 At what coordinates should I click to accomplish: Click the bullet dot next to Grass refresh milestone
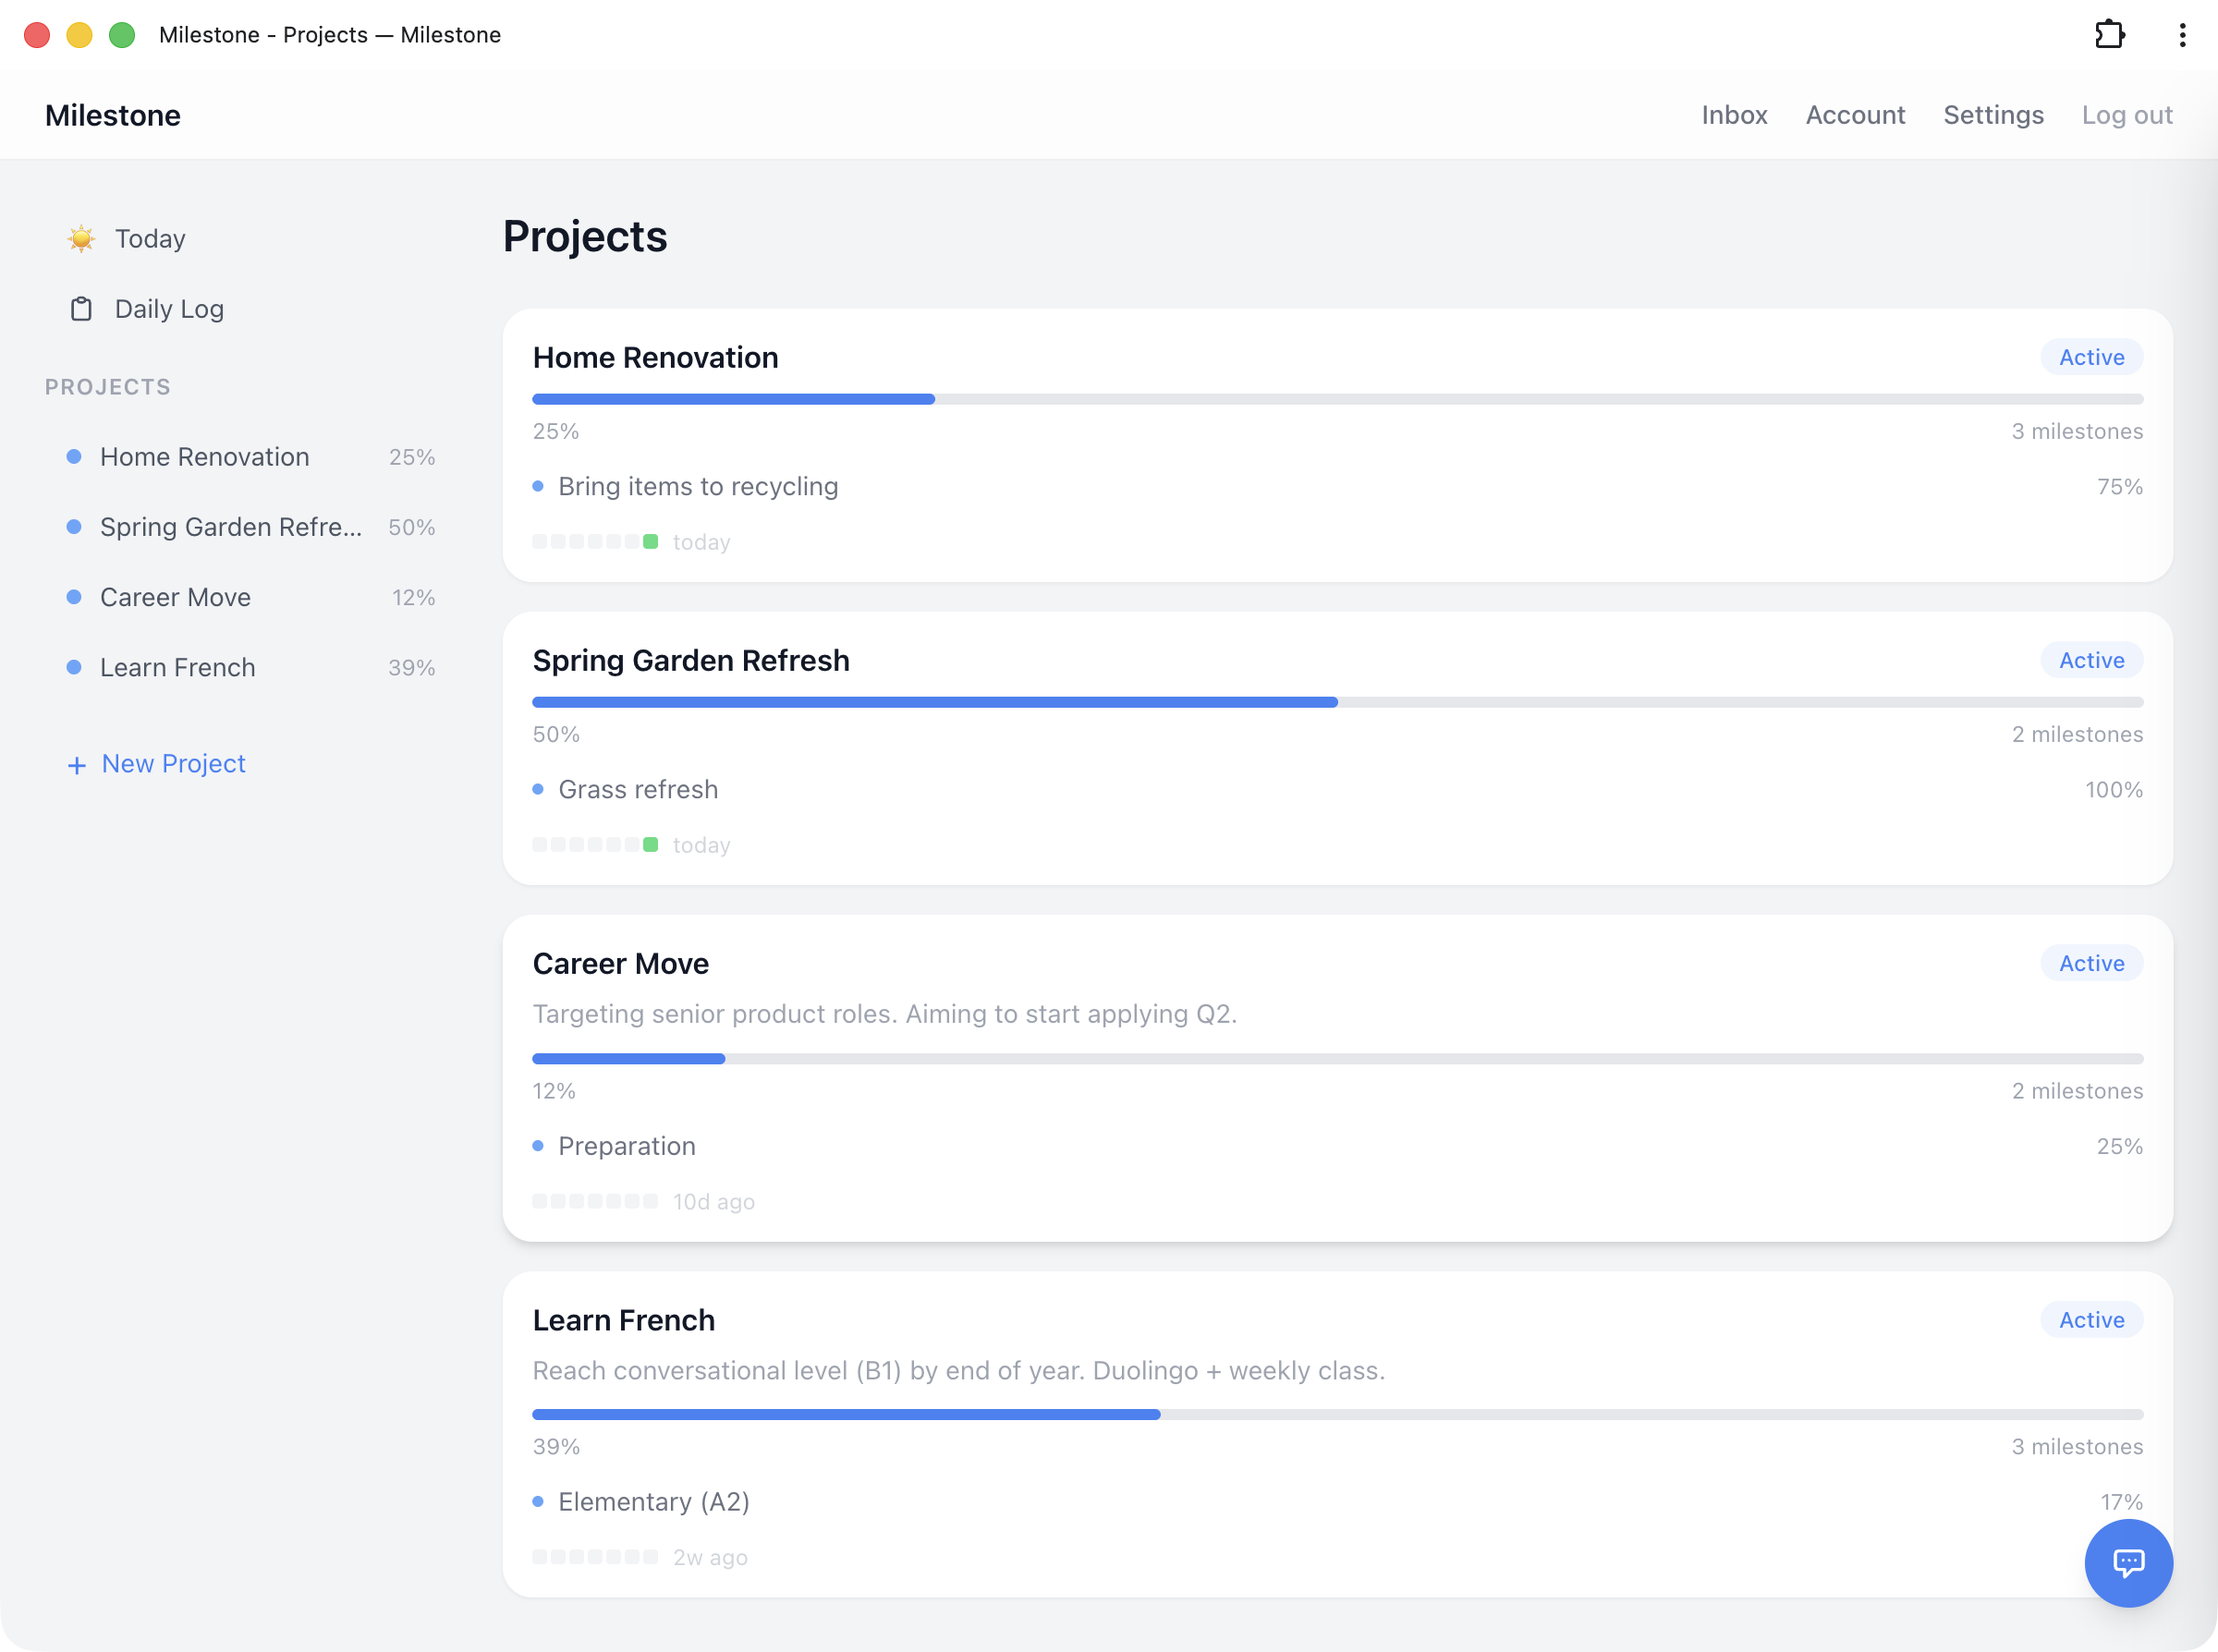(x=539, y=789)
